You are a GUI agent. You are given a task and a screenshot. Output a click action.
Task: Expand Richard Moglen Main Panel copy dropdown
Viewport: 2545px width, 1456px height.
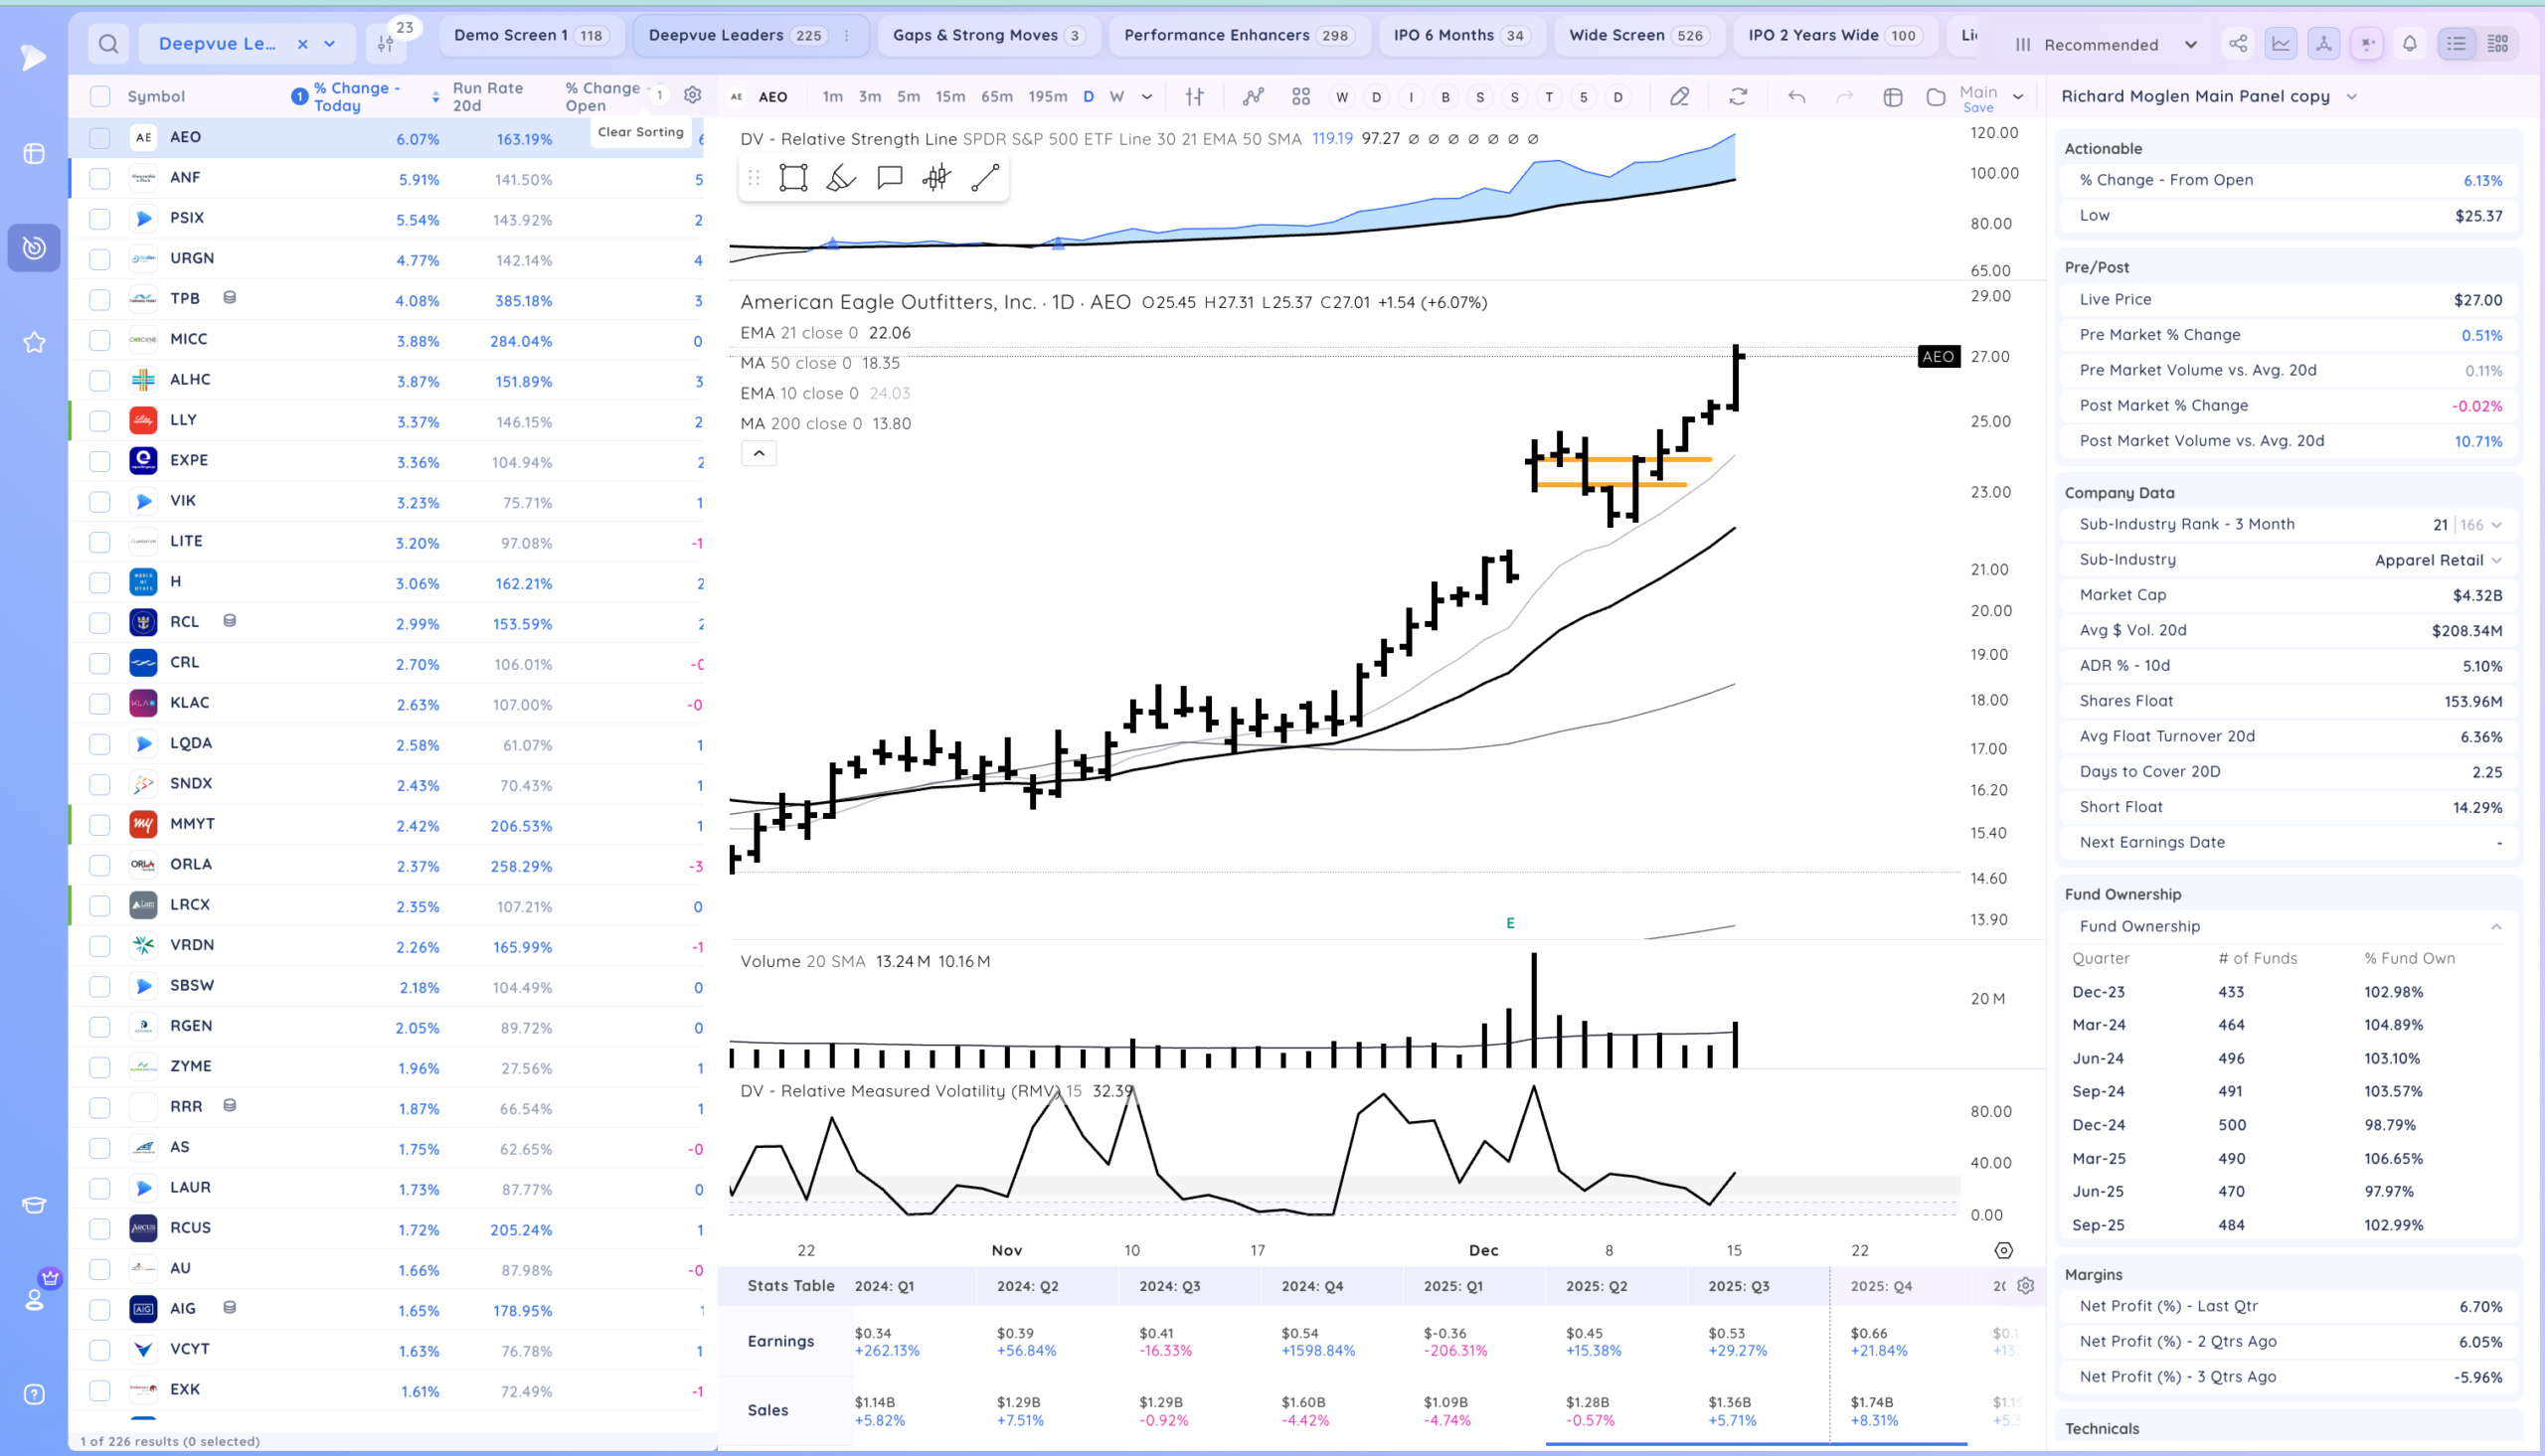click(2352, 96)
